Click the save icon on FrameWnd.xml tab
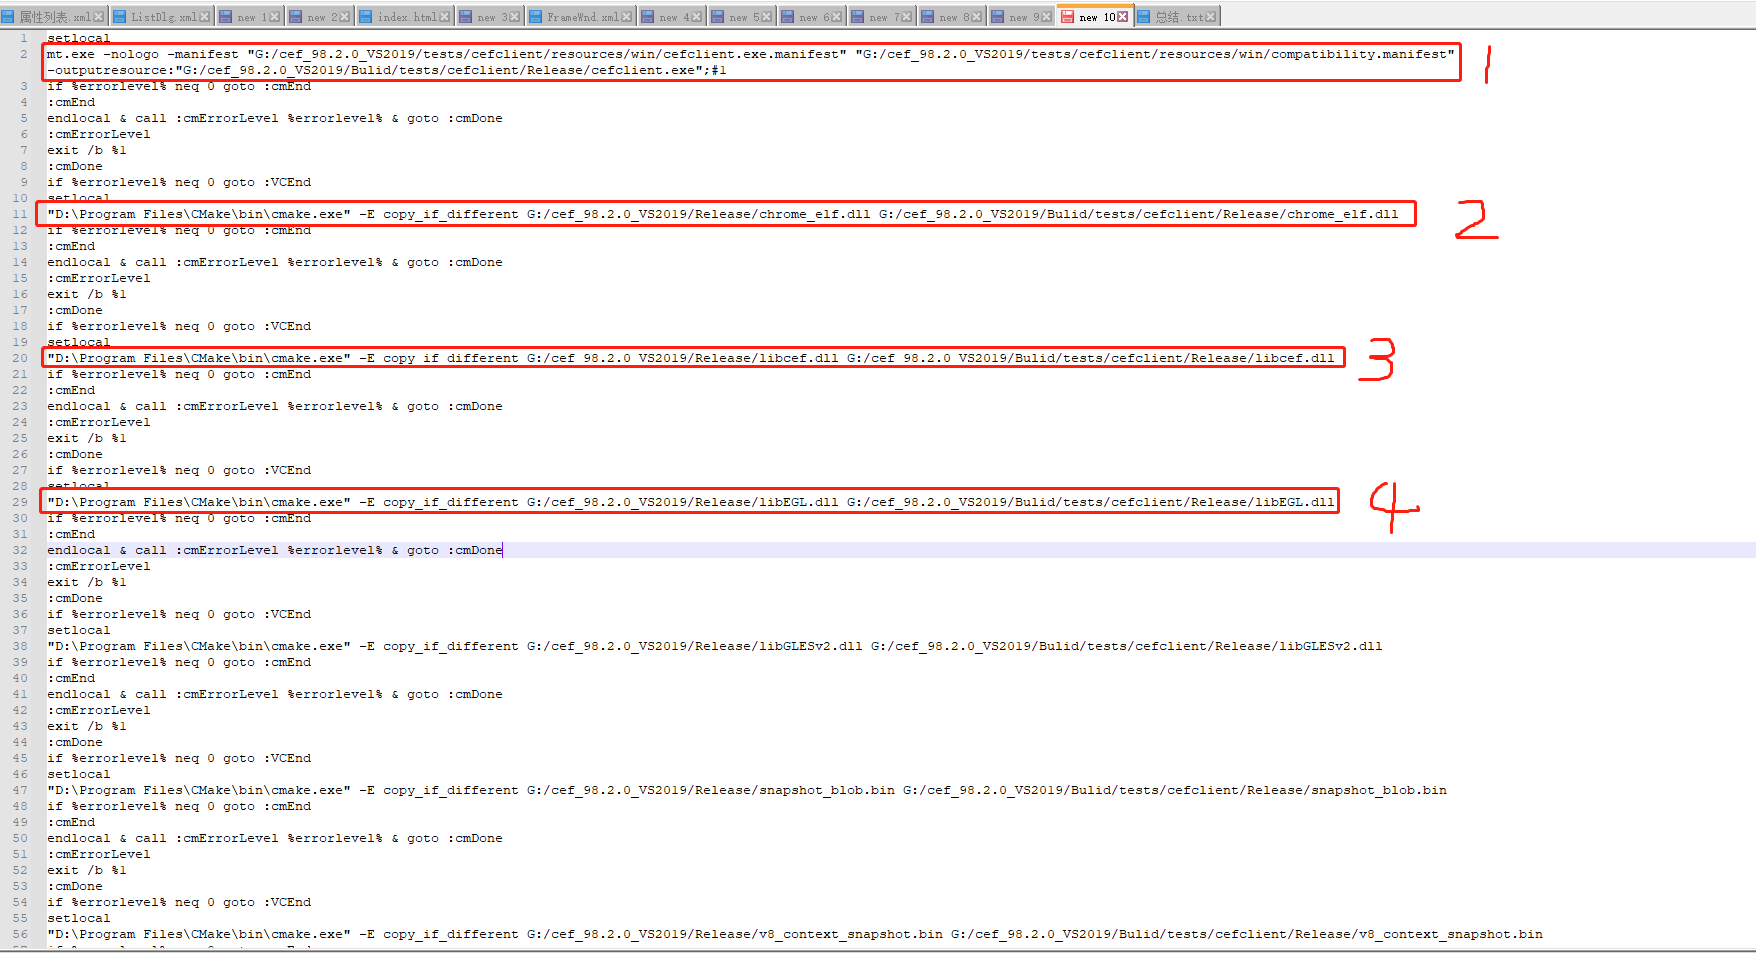This screenshot has width=1756, height=953. (535, 16)
